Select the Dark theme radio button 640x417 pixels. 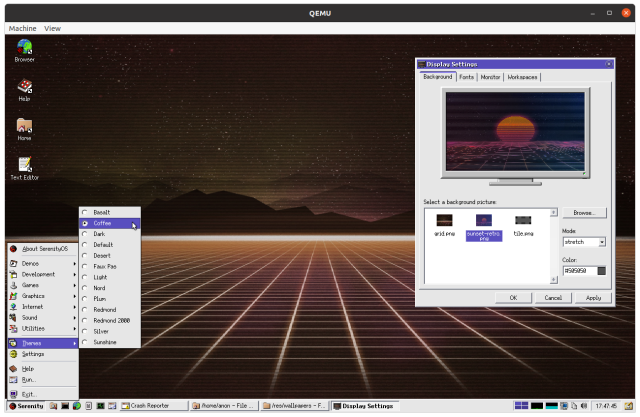point(85,234)
